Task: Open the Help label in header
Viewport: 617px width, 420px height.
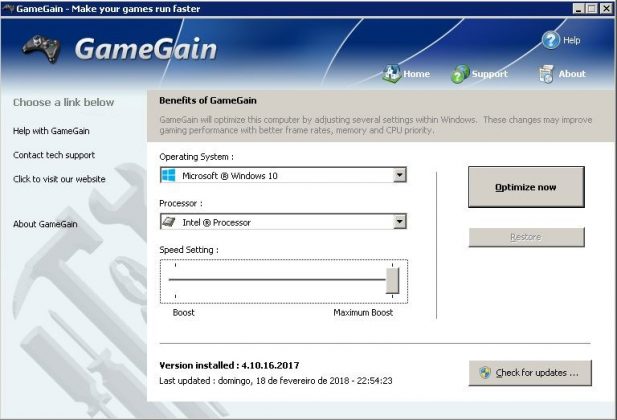Action: (x=571, y=40)
